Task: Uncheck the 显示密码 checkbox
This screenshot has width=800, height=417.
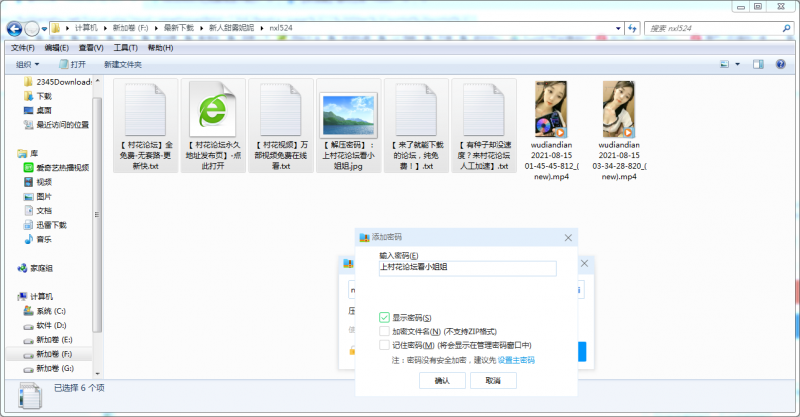Action: click(384, 317)
